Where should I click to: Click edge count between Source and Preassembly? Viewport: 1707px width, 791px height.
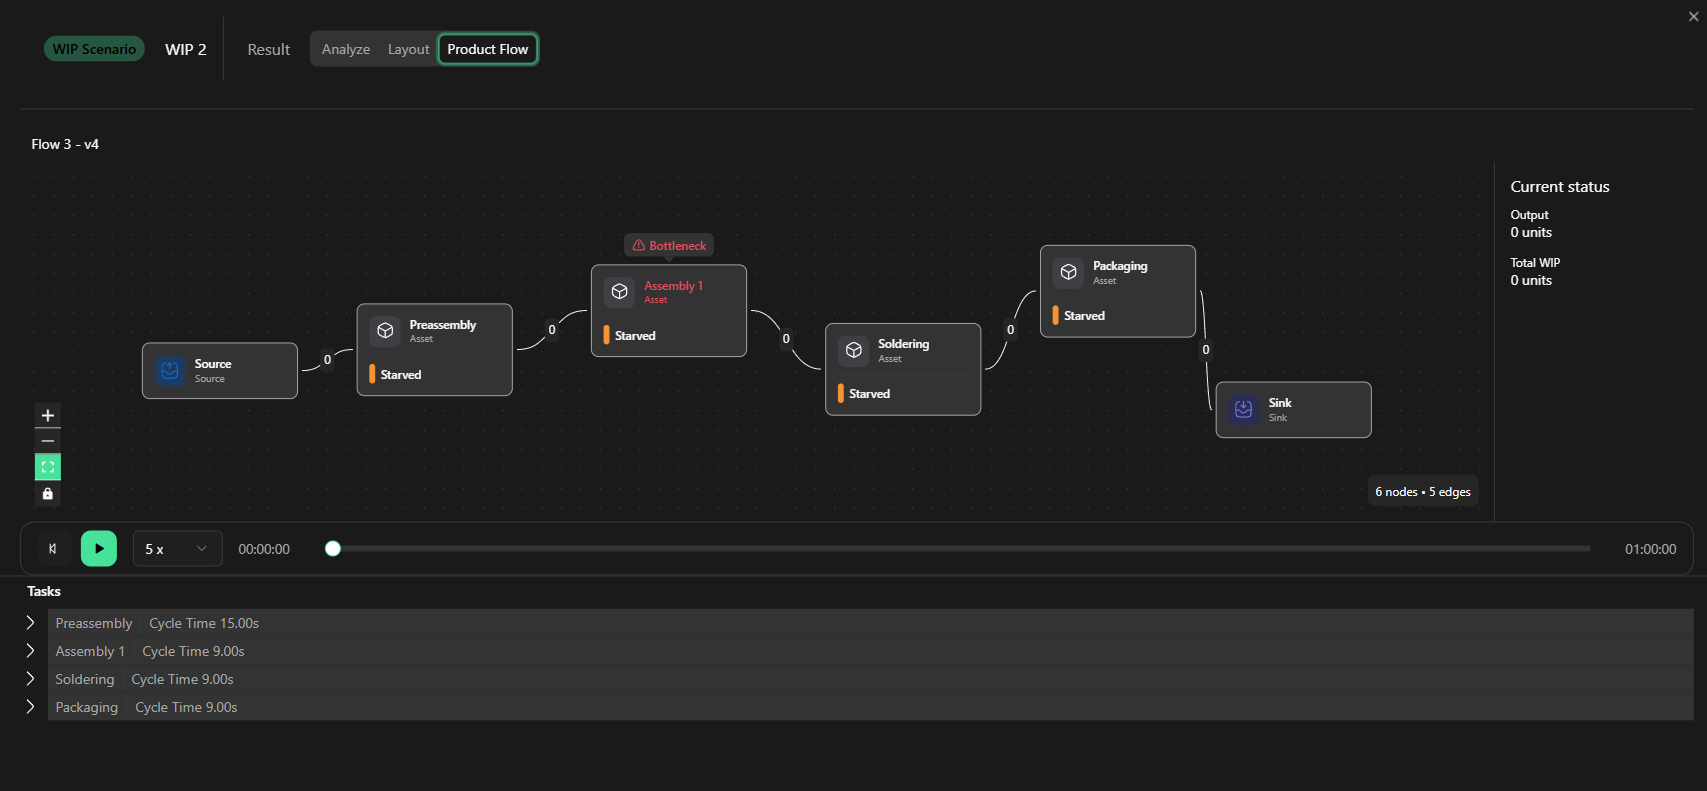[327, 360]
